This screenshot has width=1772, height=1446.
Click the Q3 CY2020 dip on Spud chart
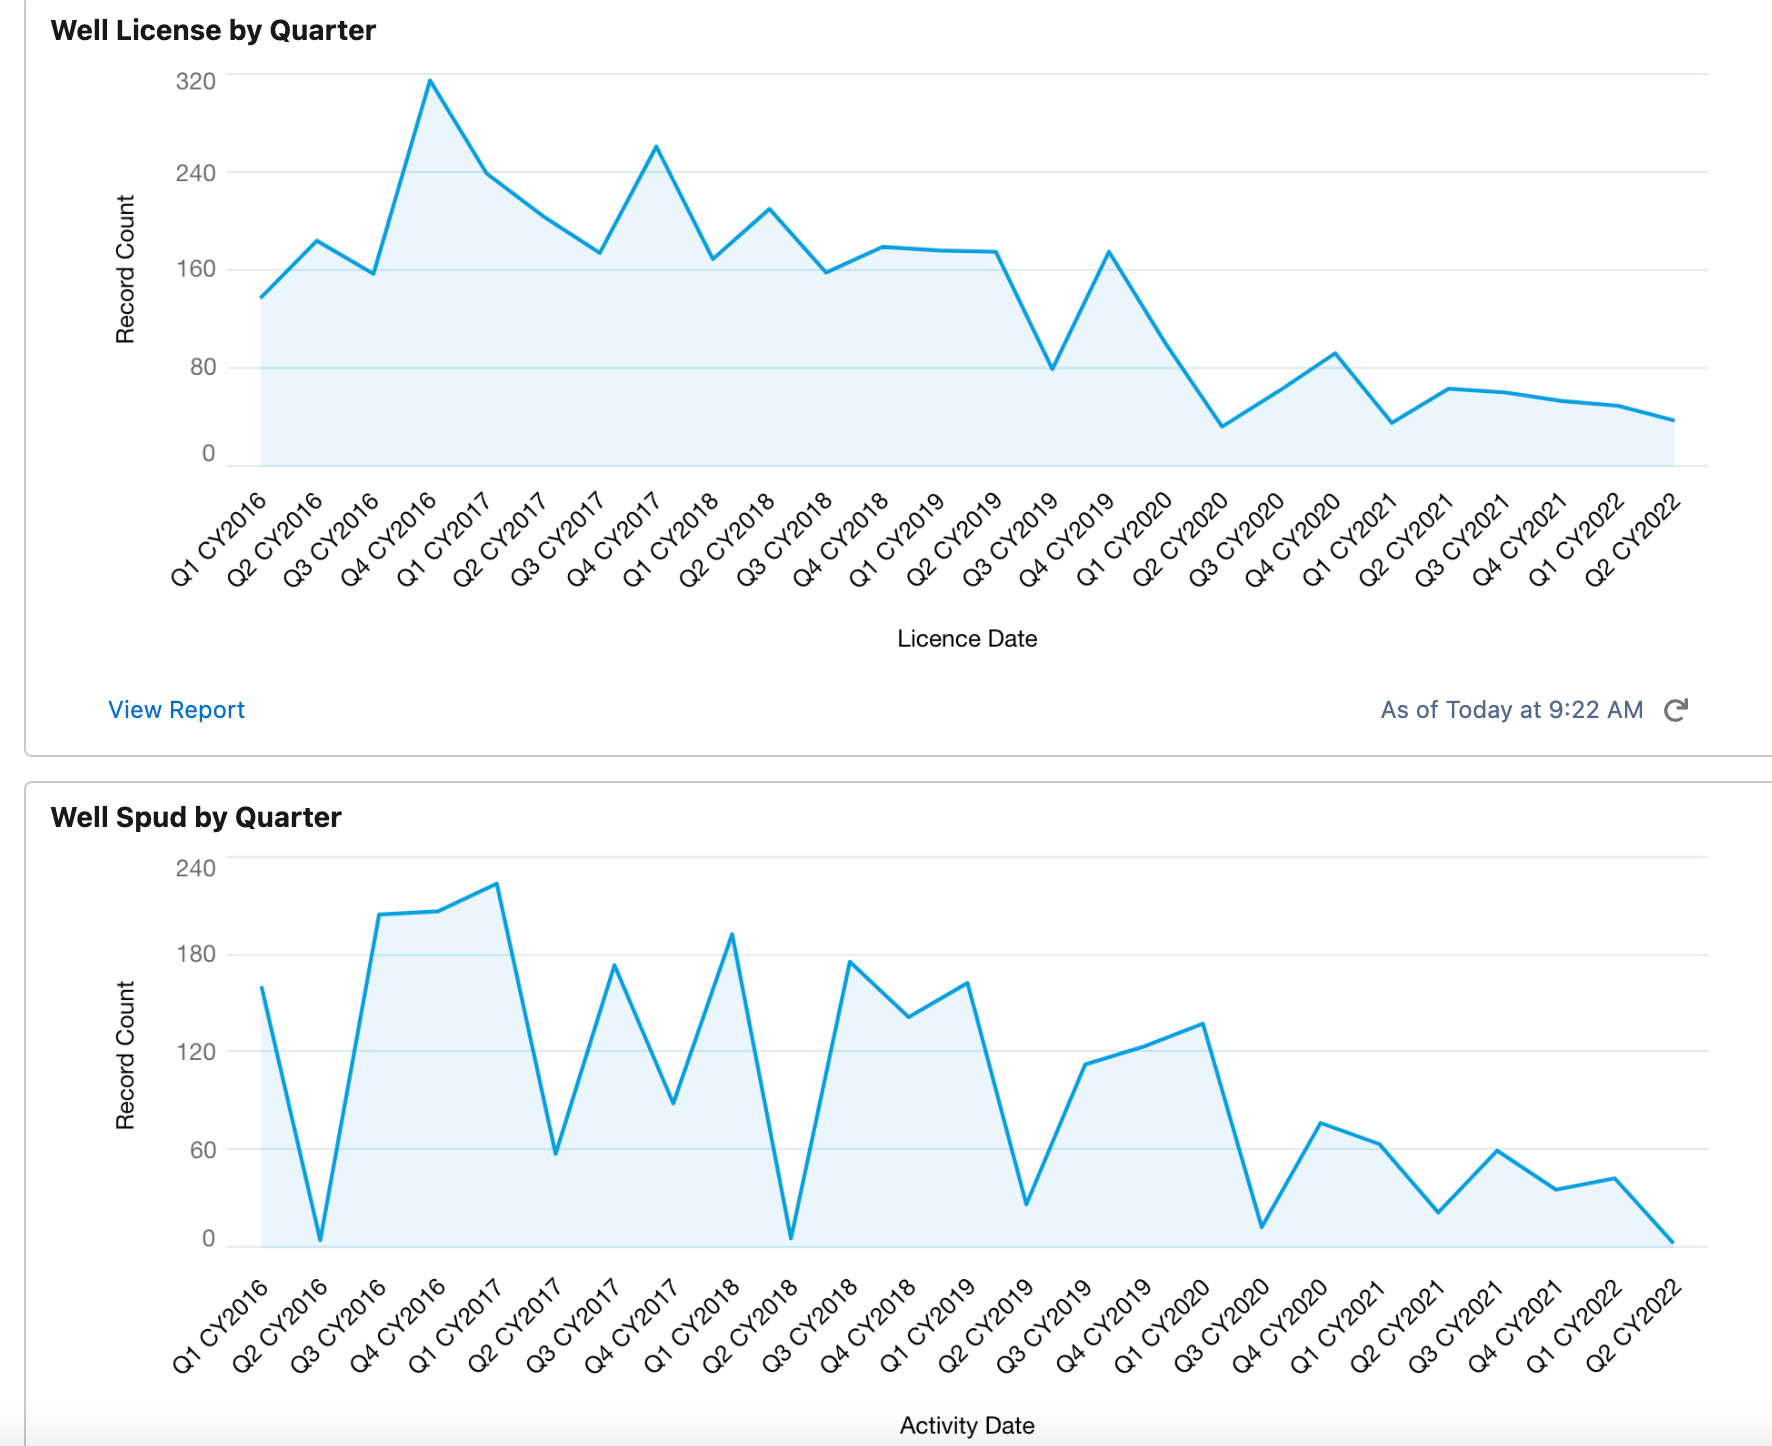pyautogui.click(x=1262, y=1227)
